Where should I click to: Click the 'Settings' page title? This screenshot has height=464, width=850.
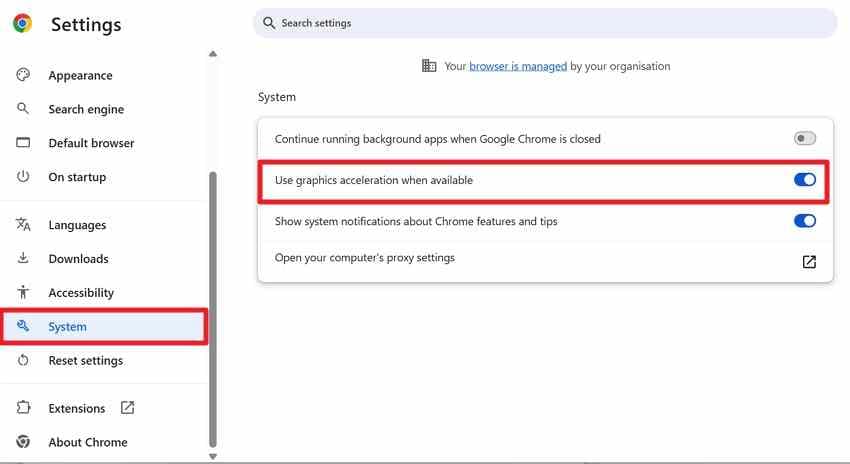86,24
